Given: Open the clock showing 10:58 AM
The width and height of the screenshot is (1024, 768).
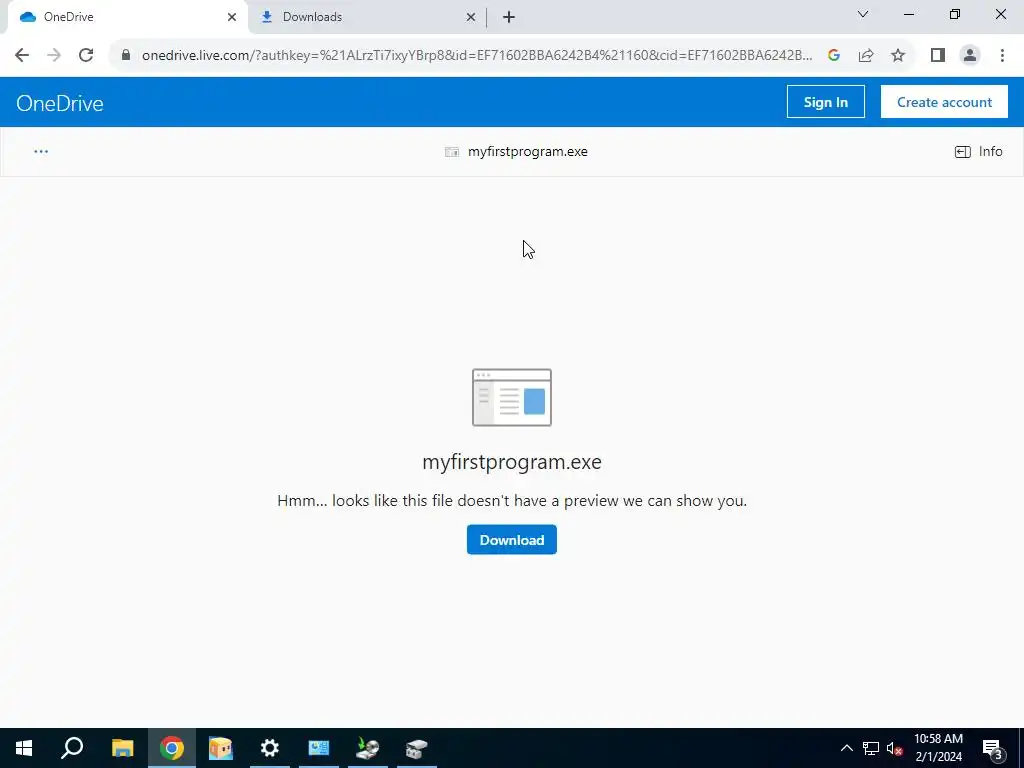Looking at the screenshot, I should click(x=938, y=748).
